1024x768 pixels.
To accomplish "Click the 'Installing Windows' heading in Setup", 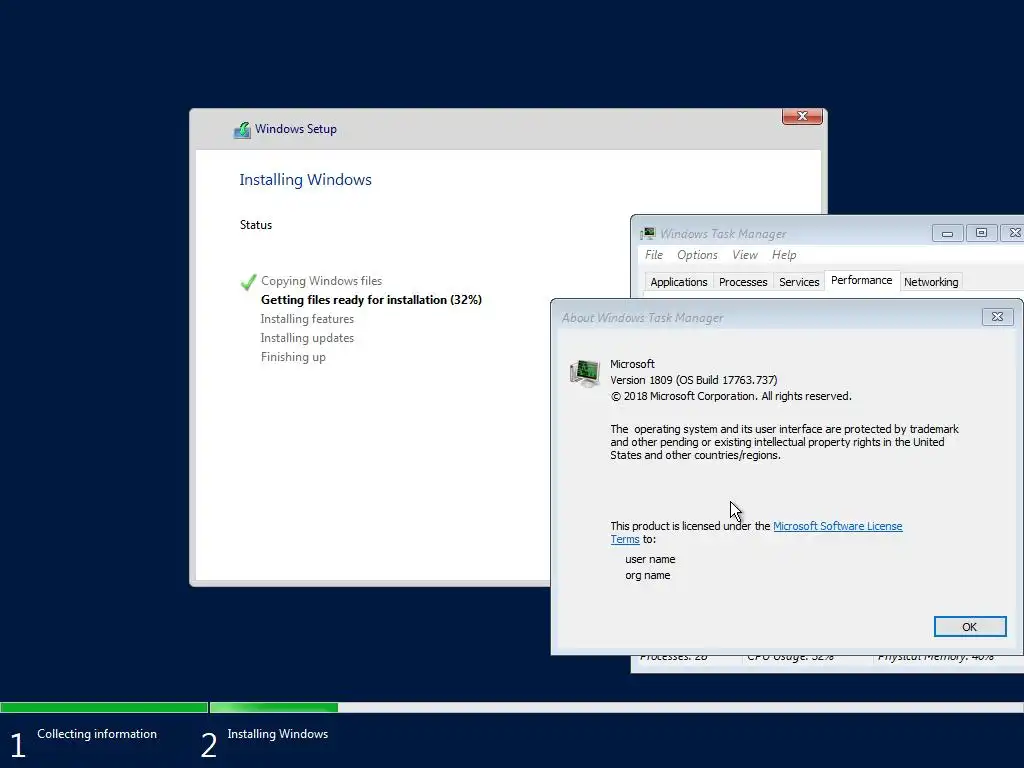I will [305, 180].
